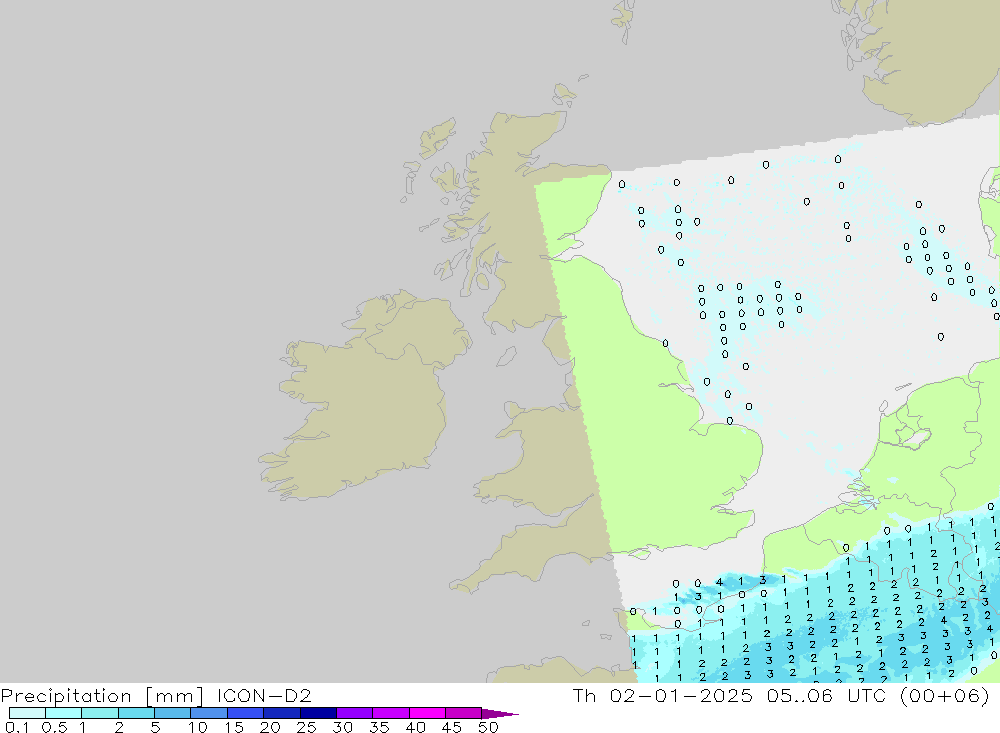The image size is (1000, 733).
Task: Pick the 35–40 mm legend color swatch
Action: click(x=391, y=713)
